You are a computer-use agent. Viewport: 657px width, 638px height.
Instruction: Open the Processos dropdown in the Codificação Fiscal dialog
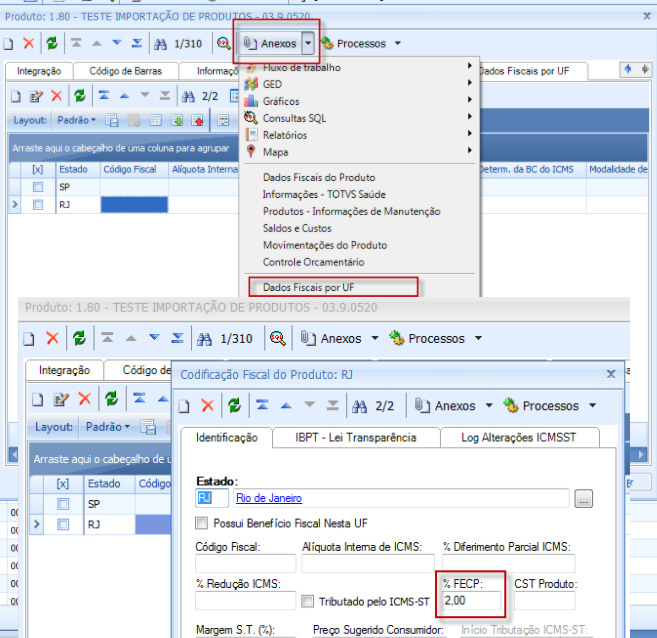click(592, 406)
